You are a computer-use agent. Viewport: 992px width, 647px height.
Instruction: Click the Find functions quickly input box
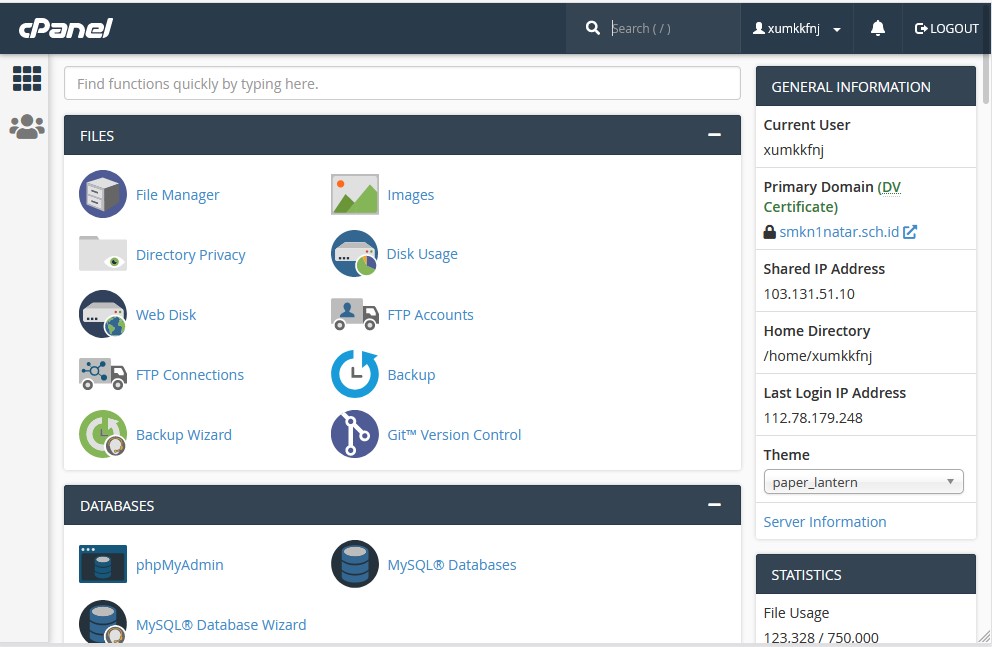[402, 83]
